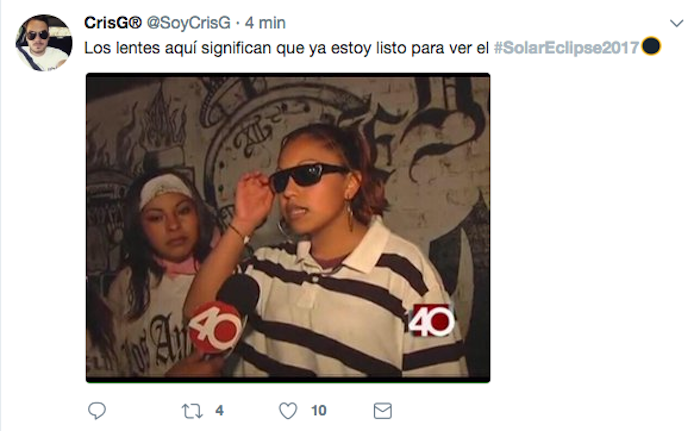Viewport: 700px width, 431px height.
Task: Open the attached interview image
Action: click(288, 228)
